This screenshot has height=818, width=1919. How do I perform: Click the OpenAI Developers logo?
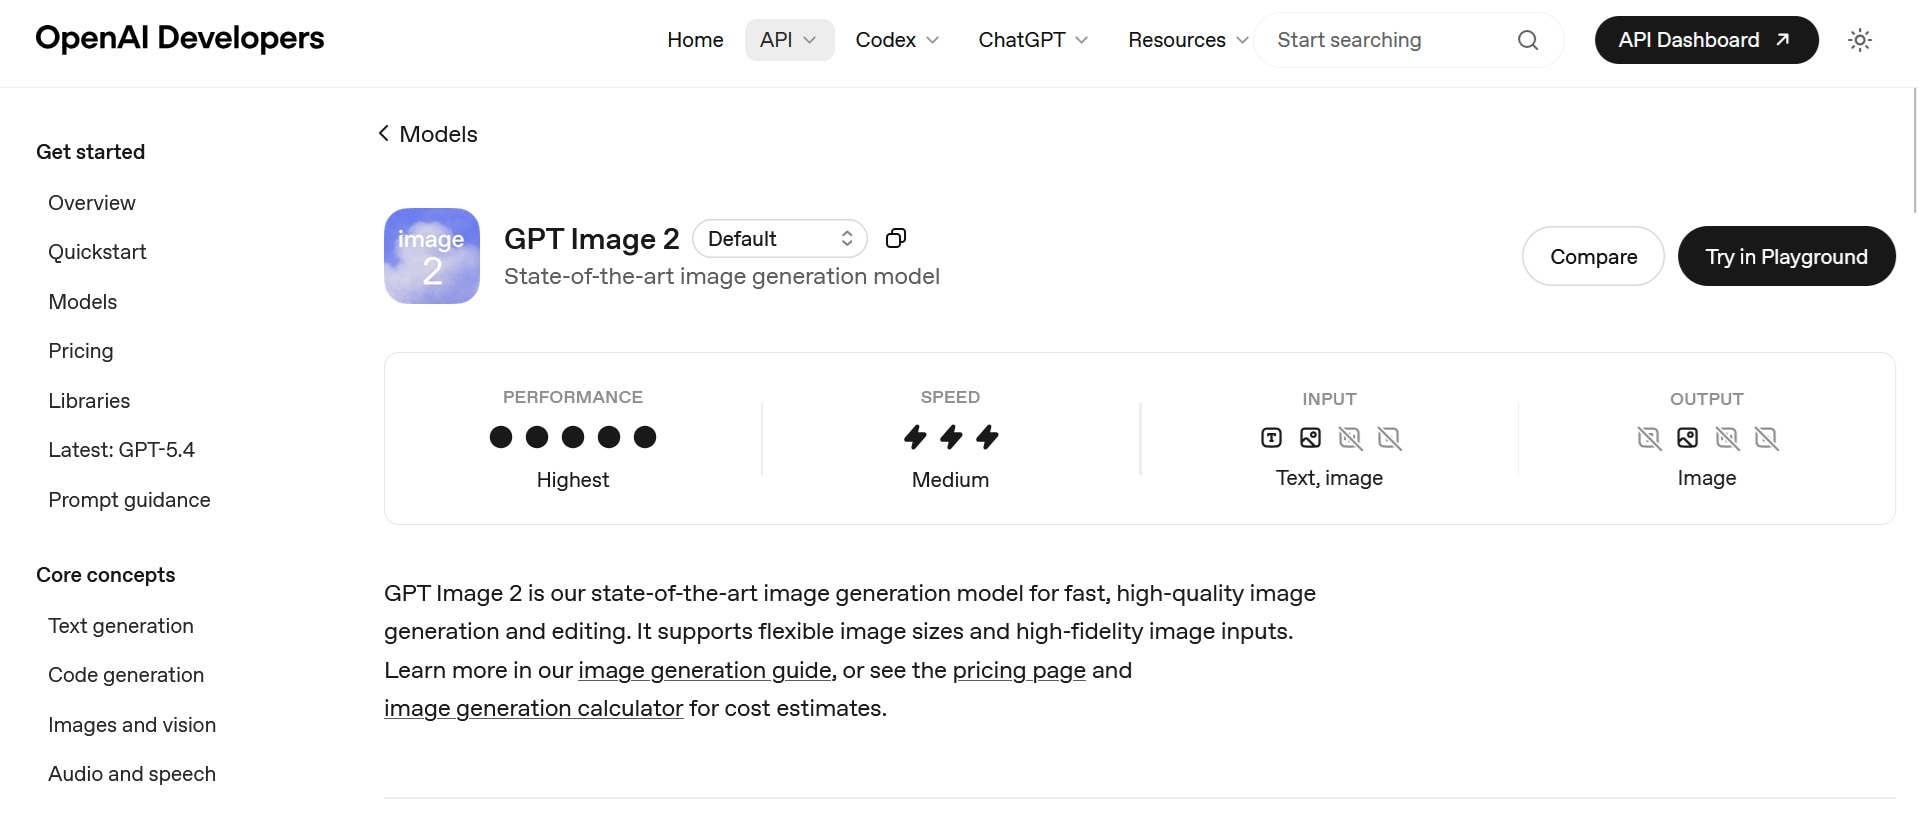click(x=180, y=38)
